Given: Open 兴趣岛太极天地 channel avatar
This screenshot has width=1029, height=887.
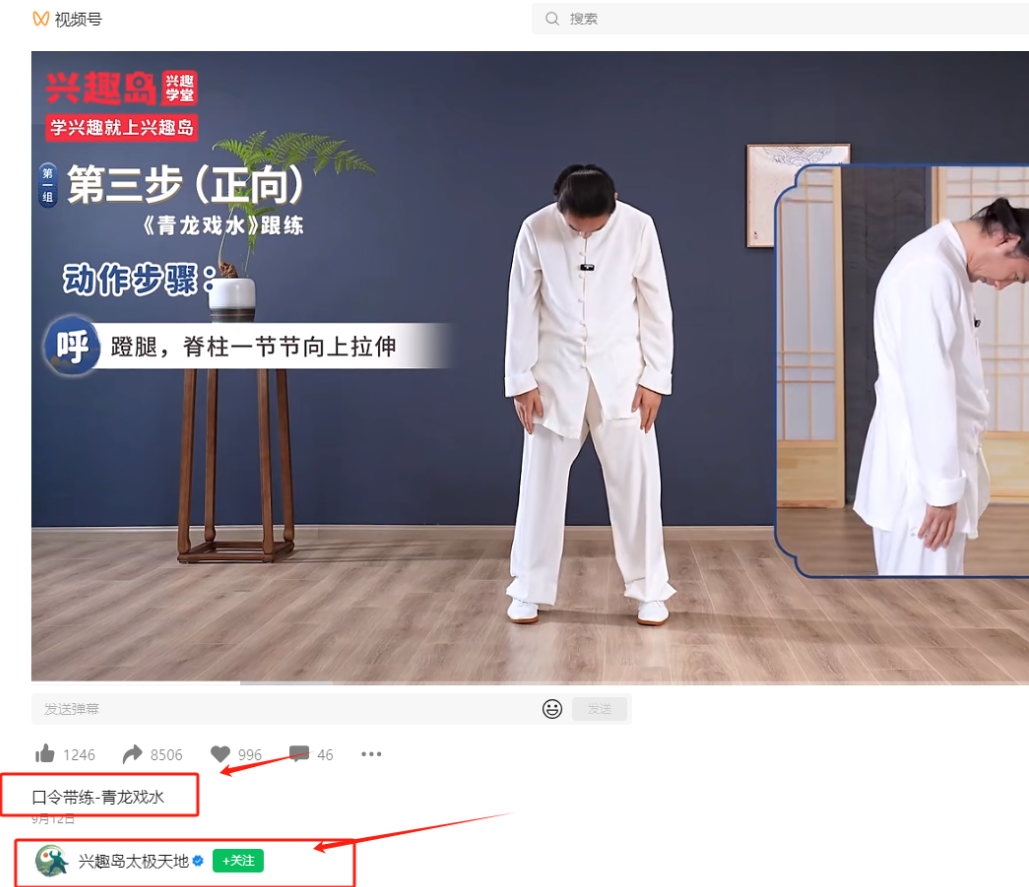Looking at the screenshot, I should [51, 861].
